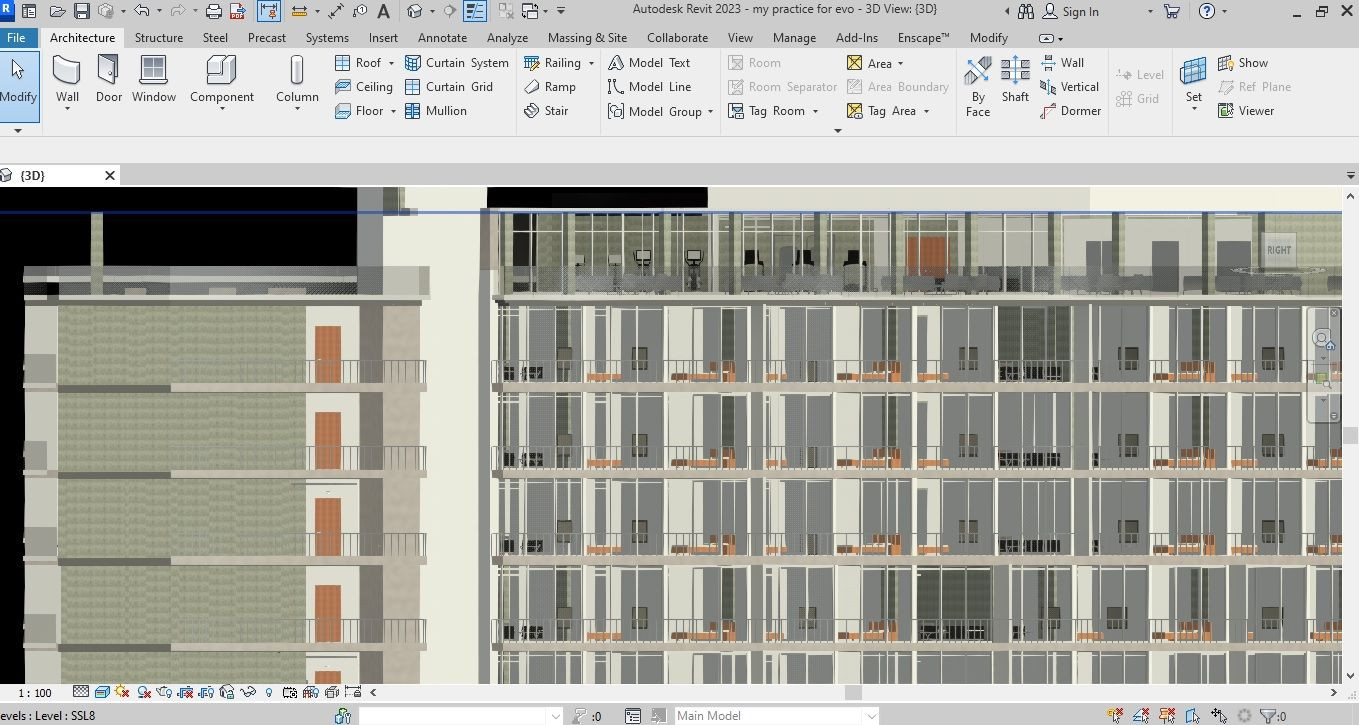1359x725 pixels.
Task: Expand the Model Group dropdown arrow
Action: [x=710, y=112]
